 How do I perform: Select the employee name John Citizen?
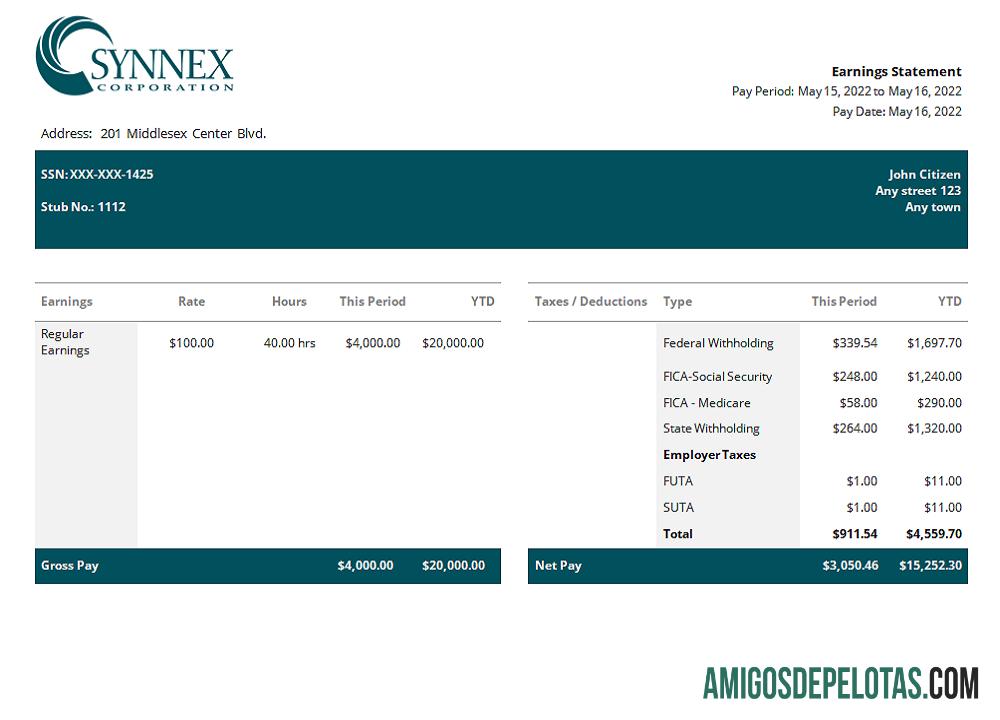(924, 174)
